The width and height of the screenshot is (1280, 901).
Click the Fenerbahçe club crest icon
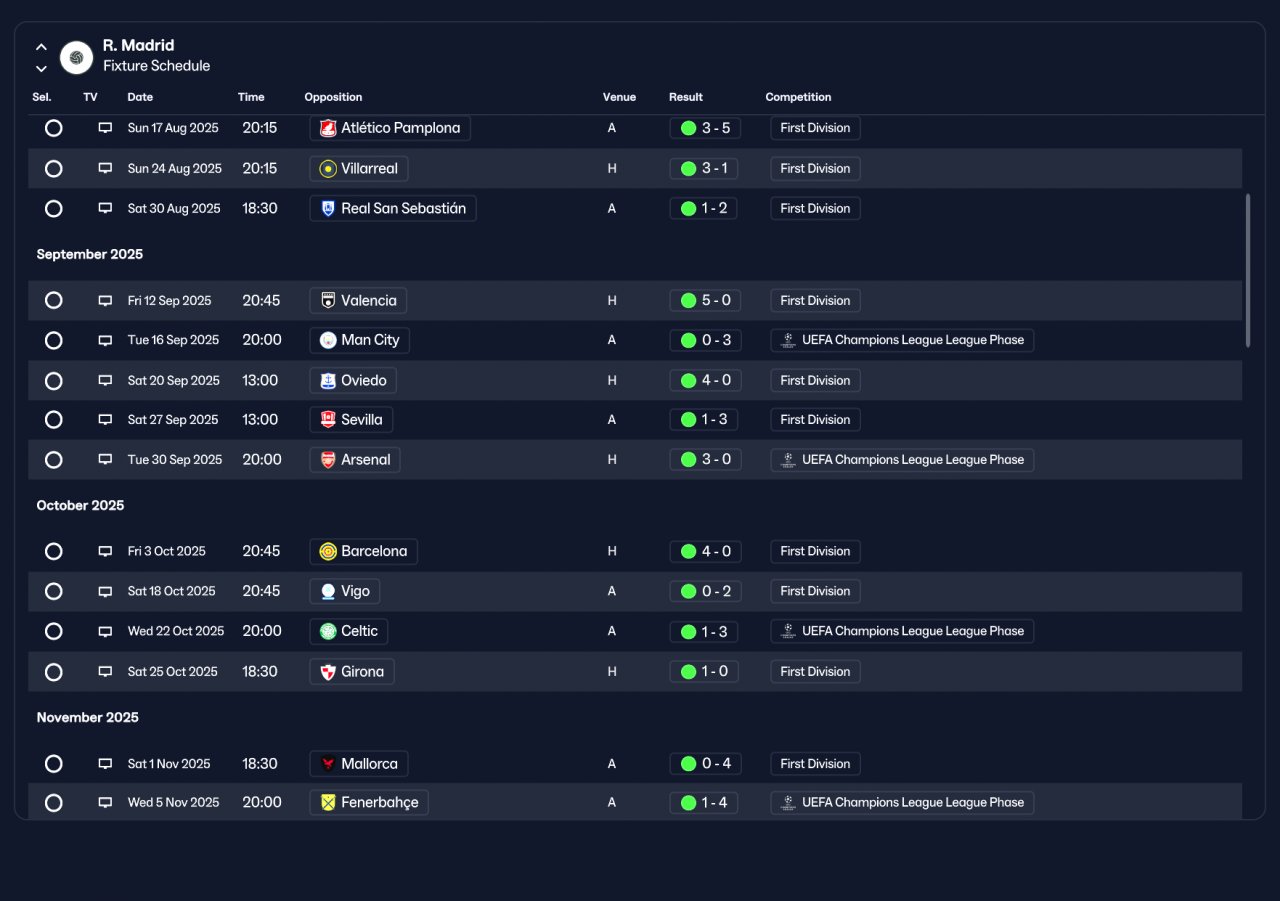pos(328,802)
